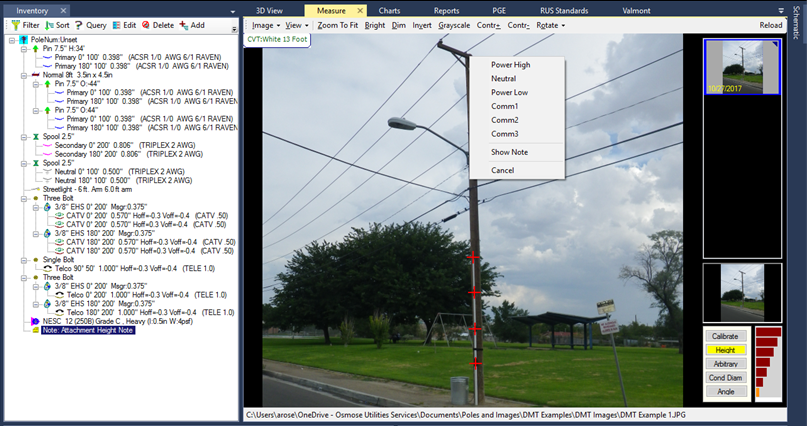
Task: Click the Sort icon in Inventory toolbar
Action: (x=49, y=25)
